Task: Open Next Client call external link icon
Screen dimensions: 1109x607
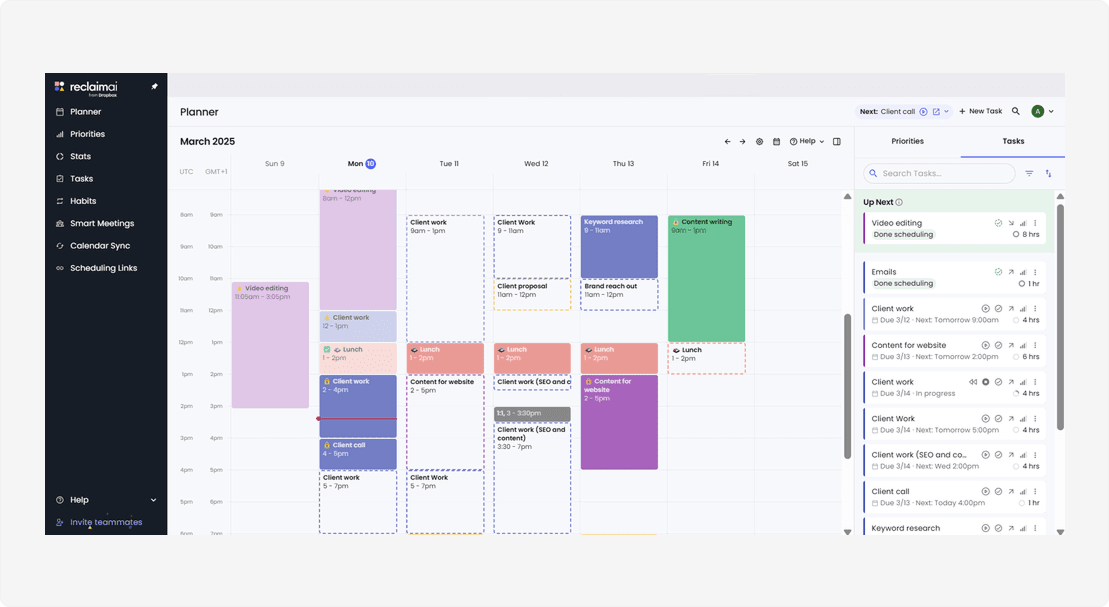Action: tap(936, 112)
